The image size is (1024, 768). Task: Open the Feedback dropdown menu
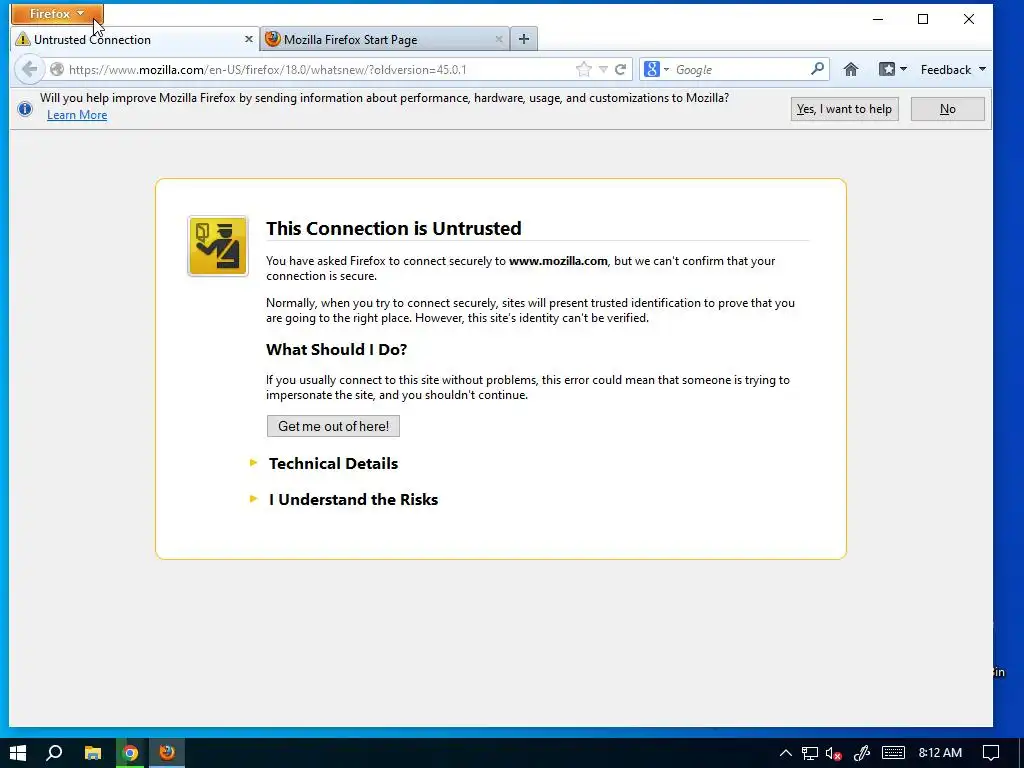click(x=953, y=69)
